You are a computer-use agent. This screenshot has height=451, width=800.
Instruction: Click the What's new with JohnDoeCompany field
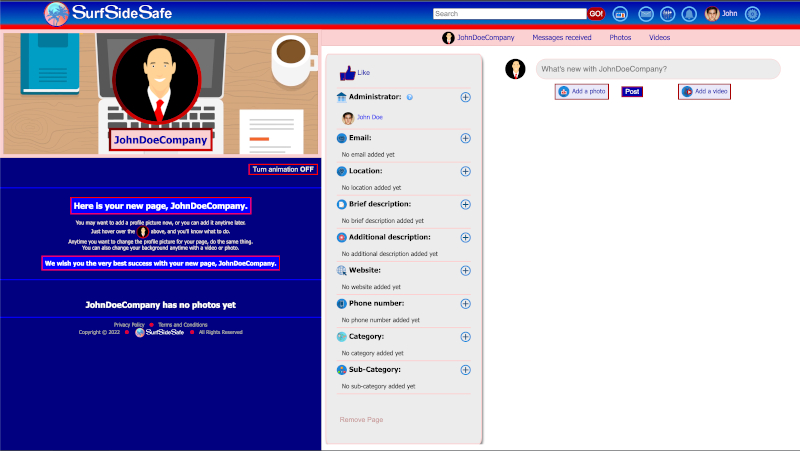coord(656,69)
